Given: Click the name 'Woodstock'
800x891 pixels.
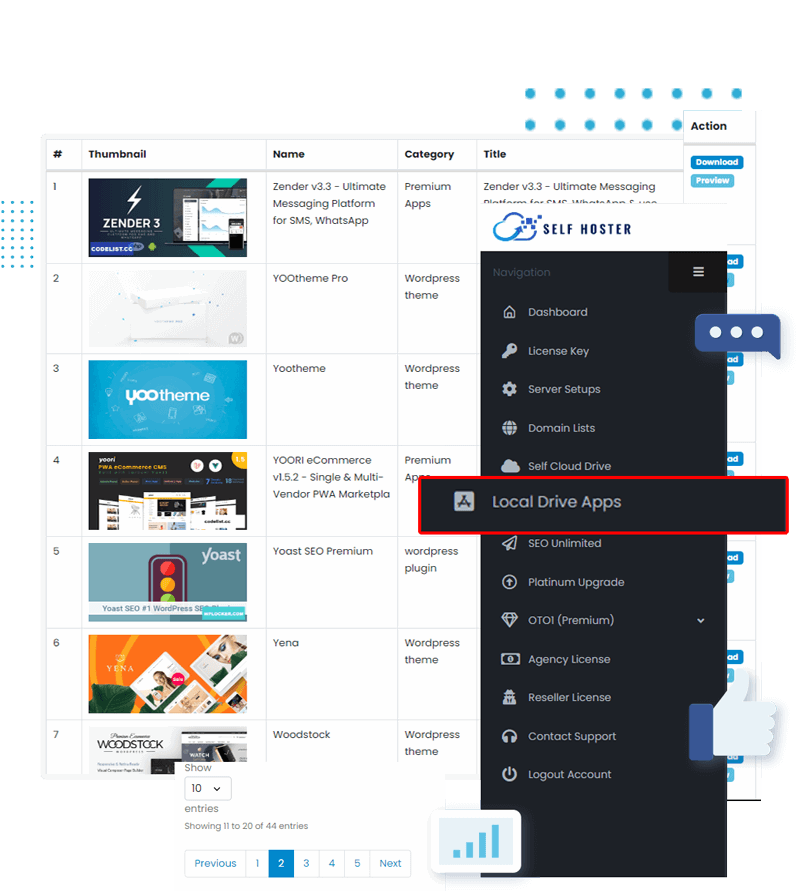Looking at the screenshot, I should [x=301, y=734].
